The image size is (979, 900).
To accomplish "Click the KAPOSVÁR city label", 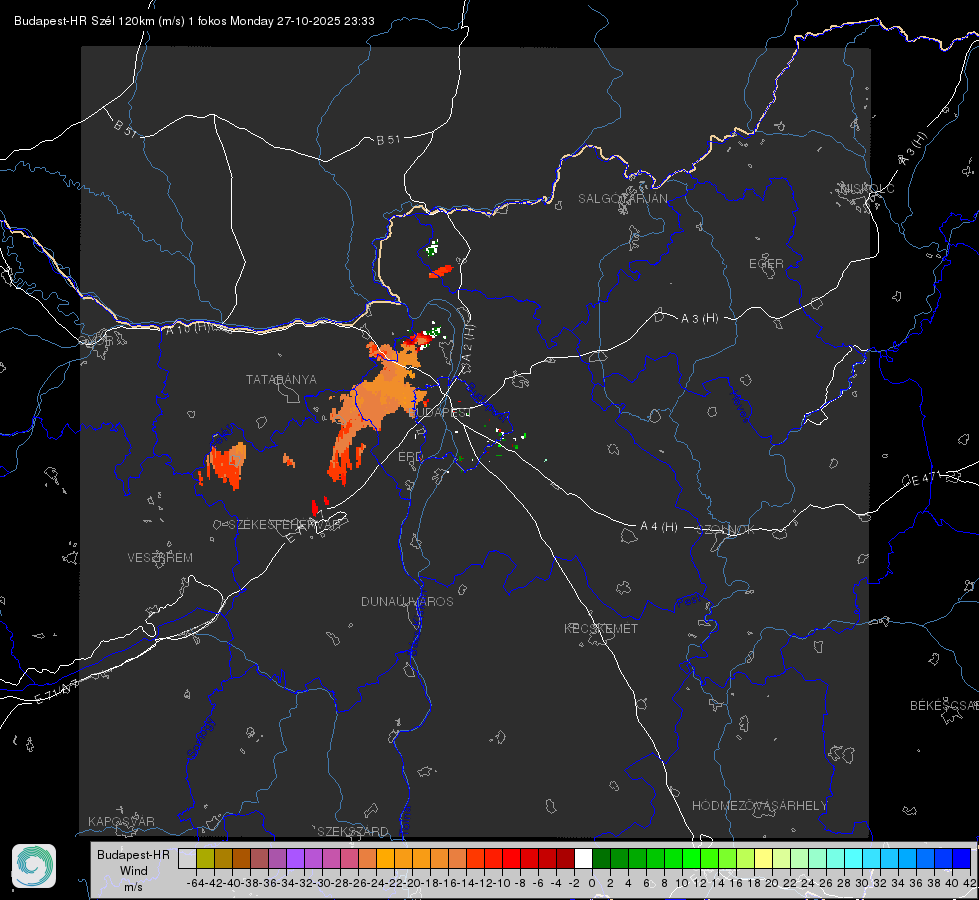I will tap(121, 821).
